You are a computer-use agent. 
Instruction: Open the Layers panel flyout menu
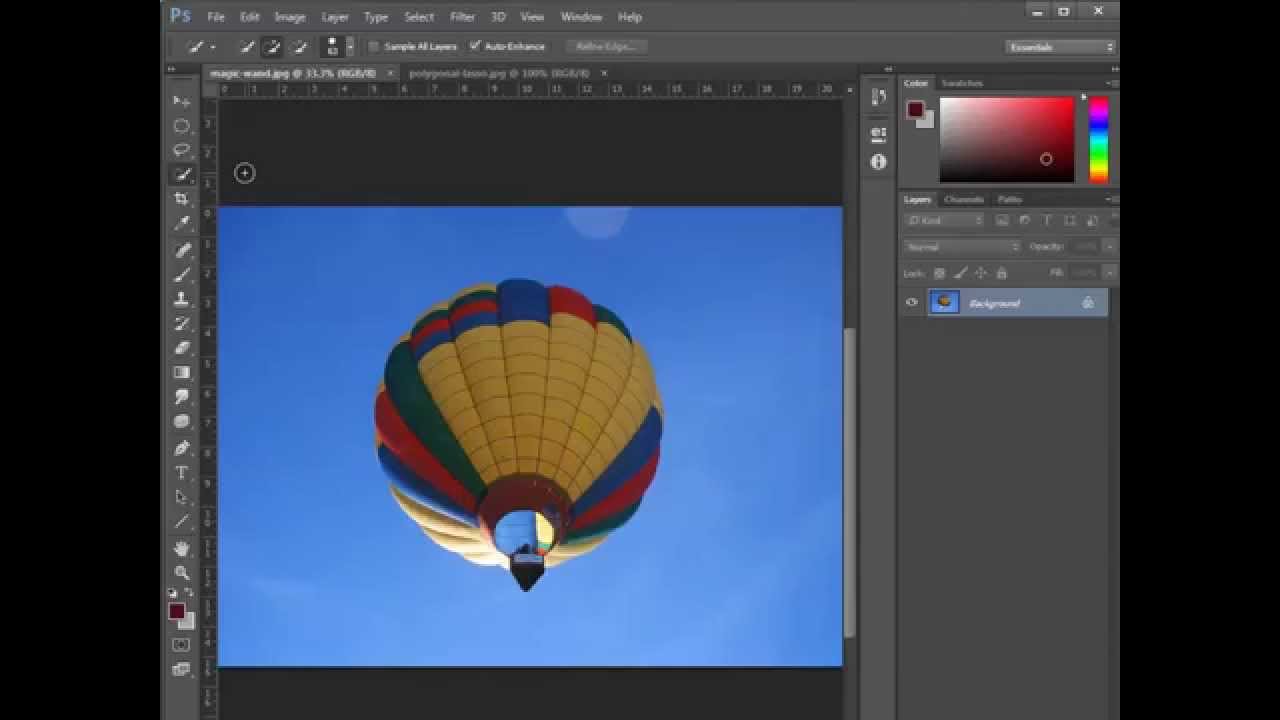pyautogui.click(x=1111, y=199)
